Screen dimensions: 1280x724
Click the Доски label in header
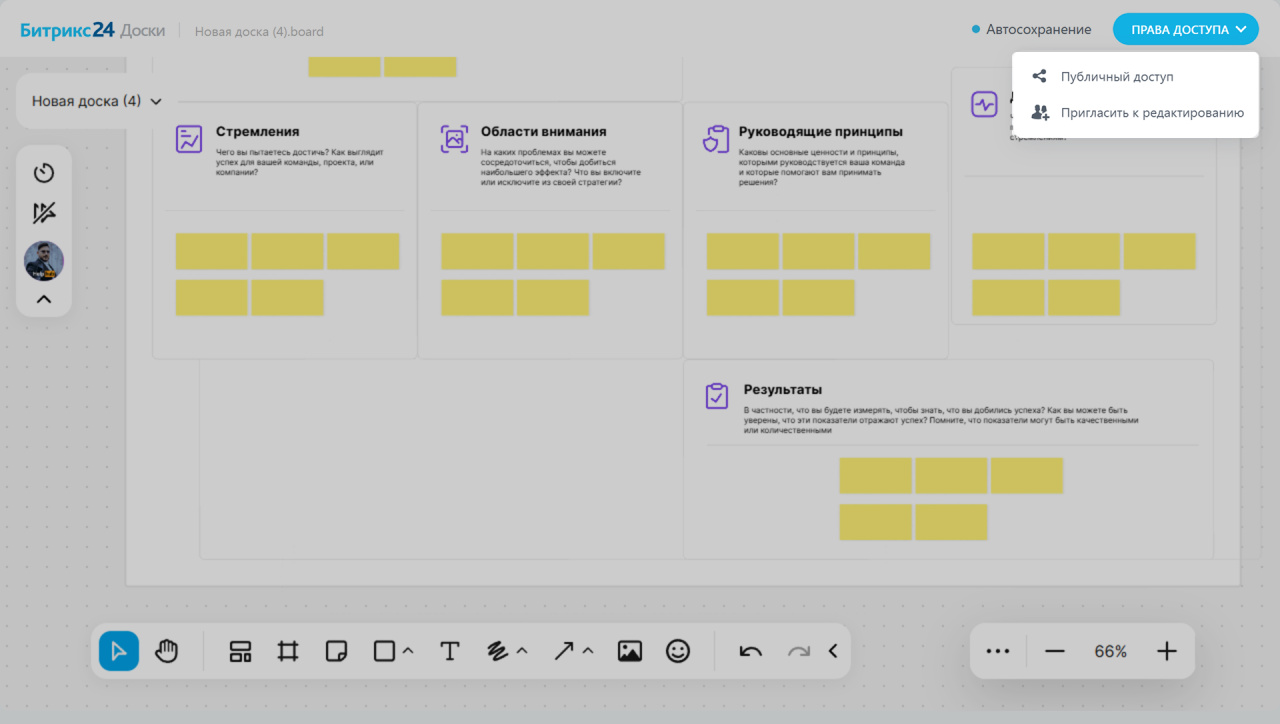(x=143, y=30)
